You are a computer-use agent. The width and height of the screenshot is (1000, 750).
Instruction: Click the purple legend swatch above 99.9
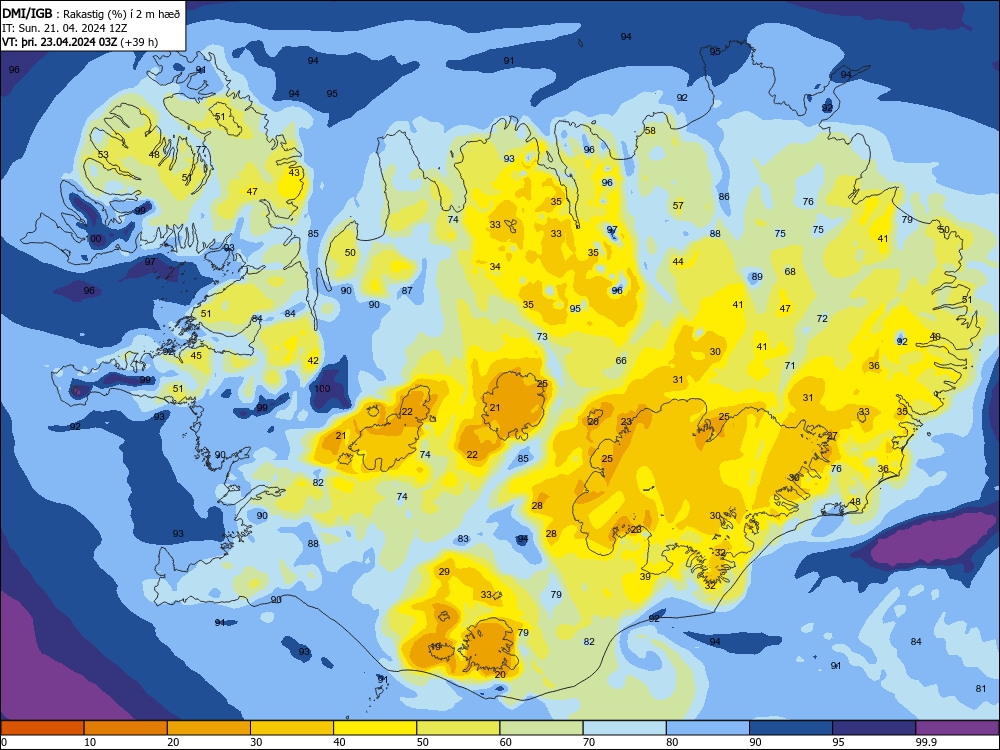coord(957,728)
